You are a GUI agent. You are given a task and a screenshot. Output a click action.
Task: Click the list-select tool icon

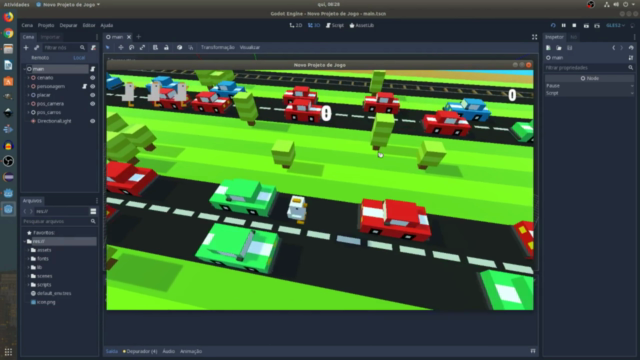click(156, 47)
